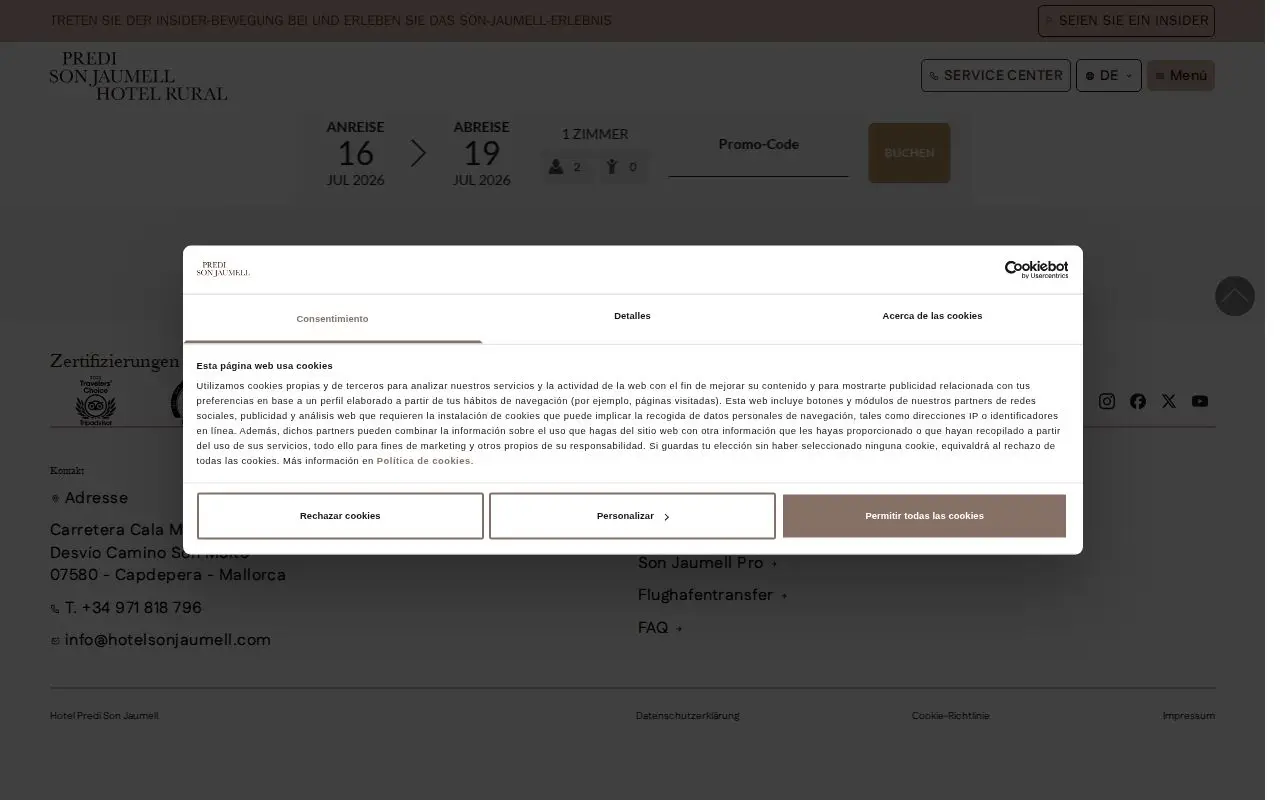
Task: Click phone number T. +34 971 818 796
Action: (126, 608)
